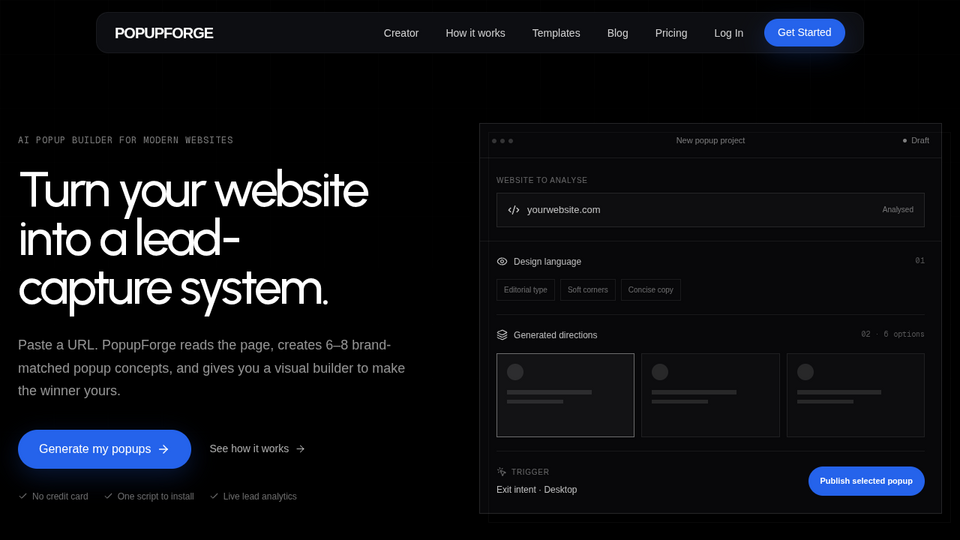Click checkmark beside One script to install
The height and width of the screenshot is (540, 960).
(108, 496)
